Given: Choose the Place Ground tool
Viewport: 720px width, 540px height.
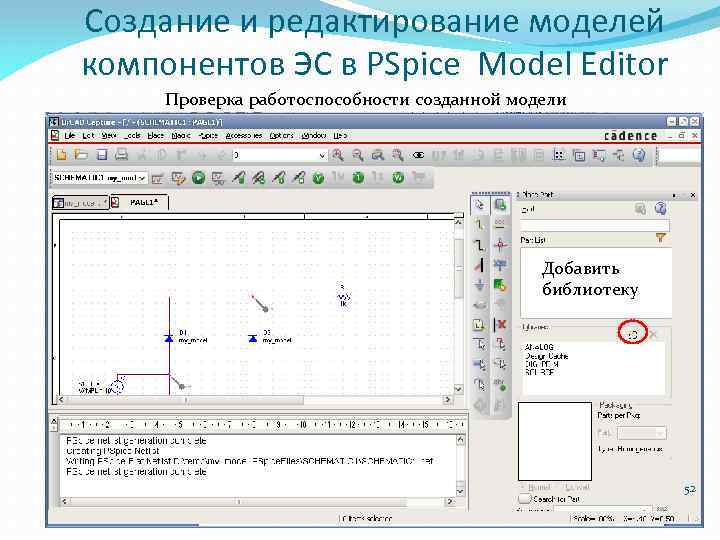Looking at the screenshot, I should [x=479, y=285].
